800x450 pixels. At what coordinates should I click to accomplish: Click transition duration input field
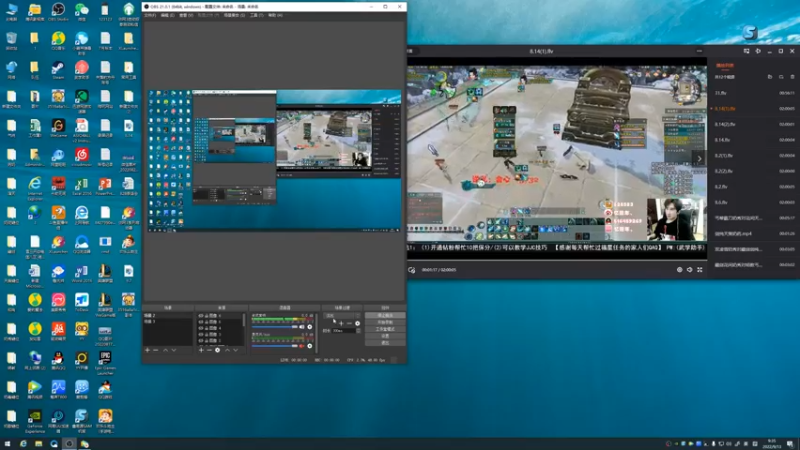click(x=343, y=331)
